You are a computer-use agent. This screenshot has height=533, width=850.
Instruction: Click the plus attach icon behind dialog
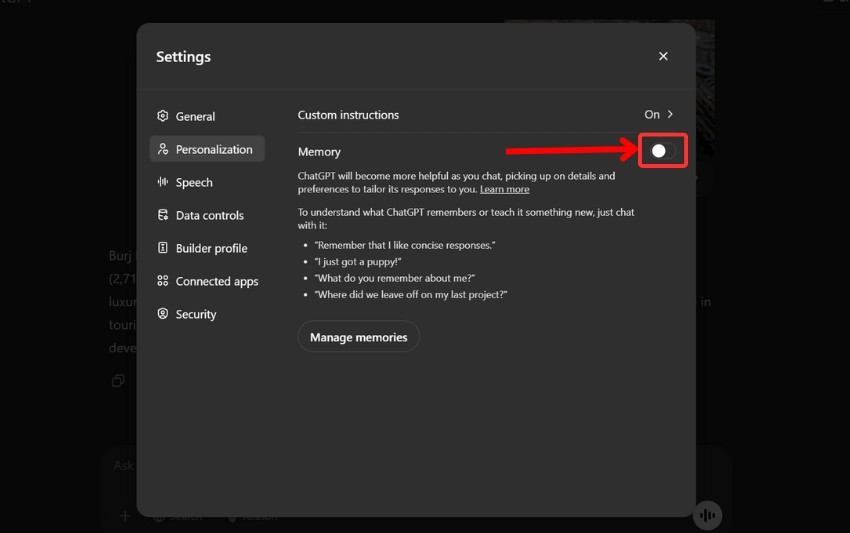(x=125, y=516)
